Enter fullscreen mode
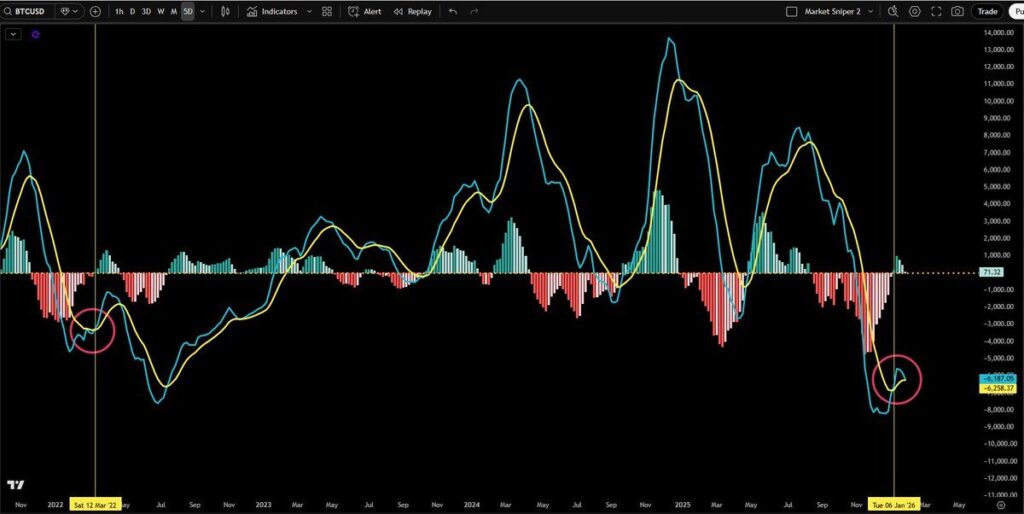1024x514 pixels. tap(936, 11)
